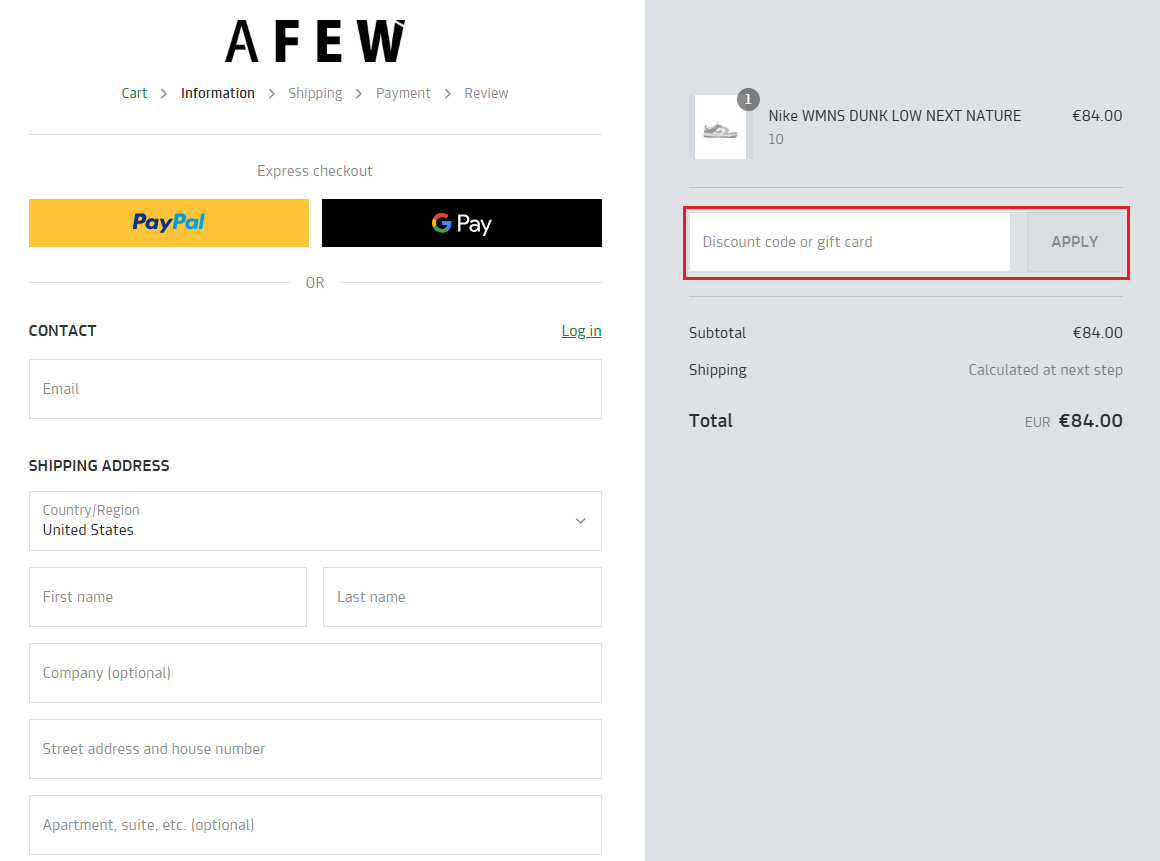Pay with PayPal express checkout
Viewport: 1160px width, 861px height.
click(169, 222)
